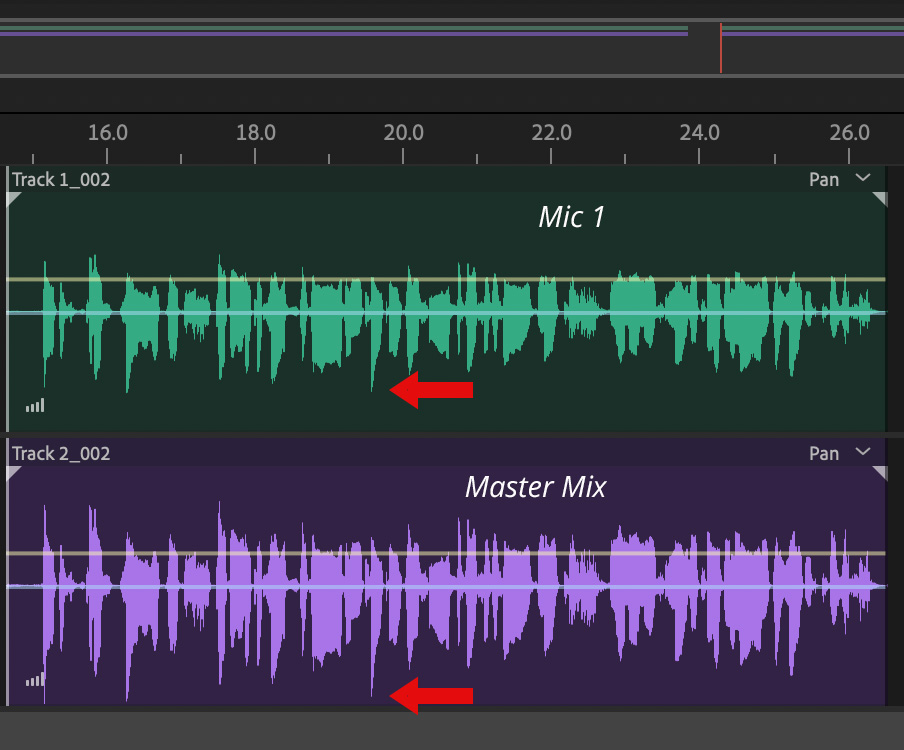This screenshot has width=904, height=750.
Task: Click the 16.0 mark on the time ruler
Action: coord(107,133)
